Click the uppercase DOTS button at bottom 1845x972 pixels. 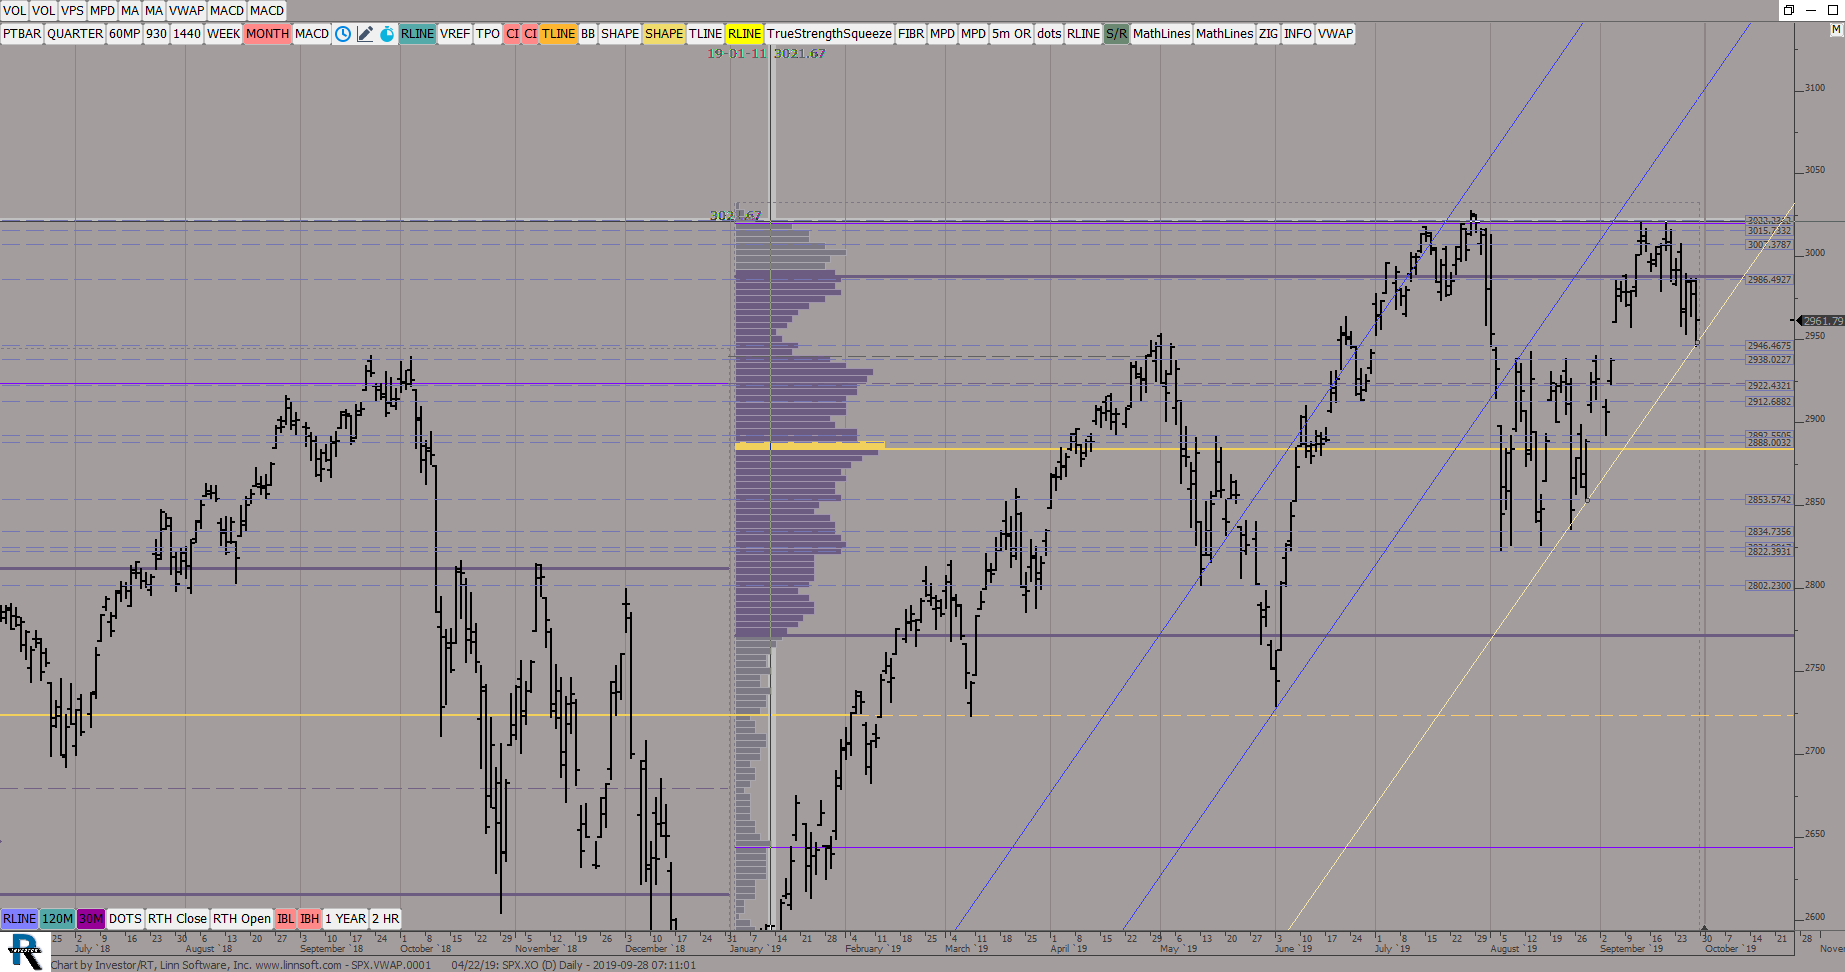tap(125, 919)
